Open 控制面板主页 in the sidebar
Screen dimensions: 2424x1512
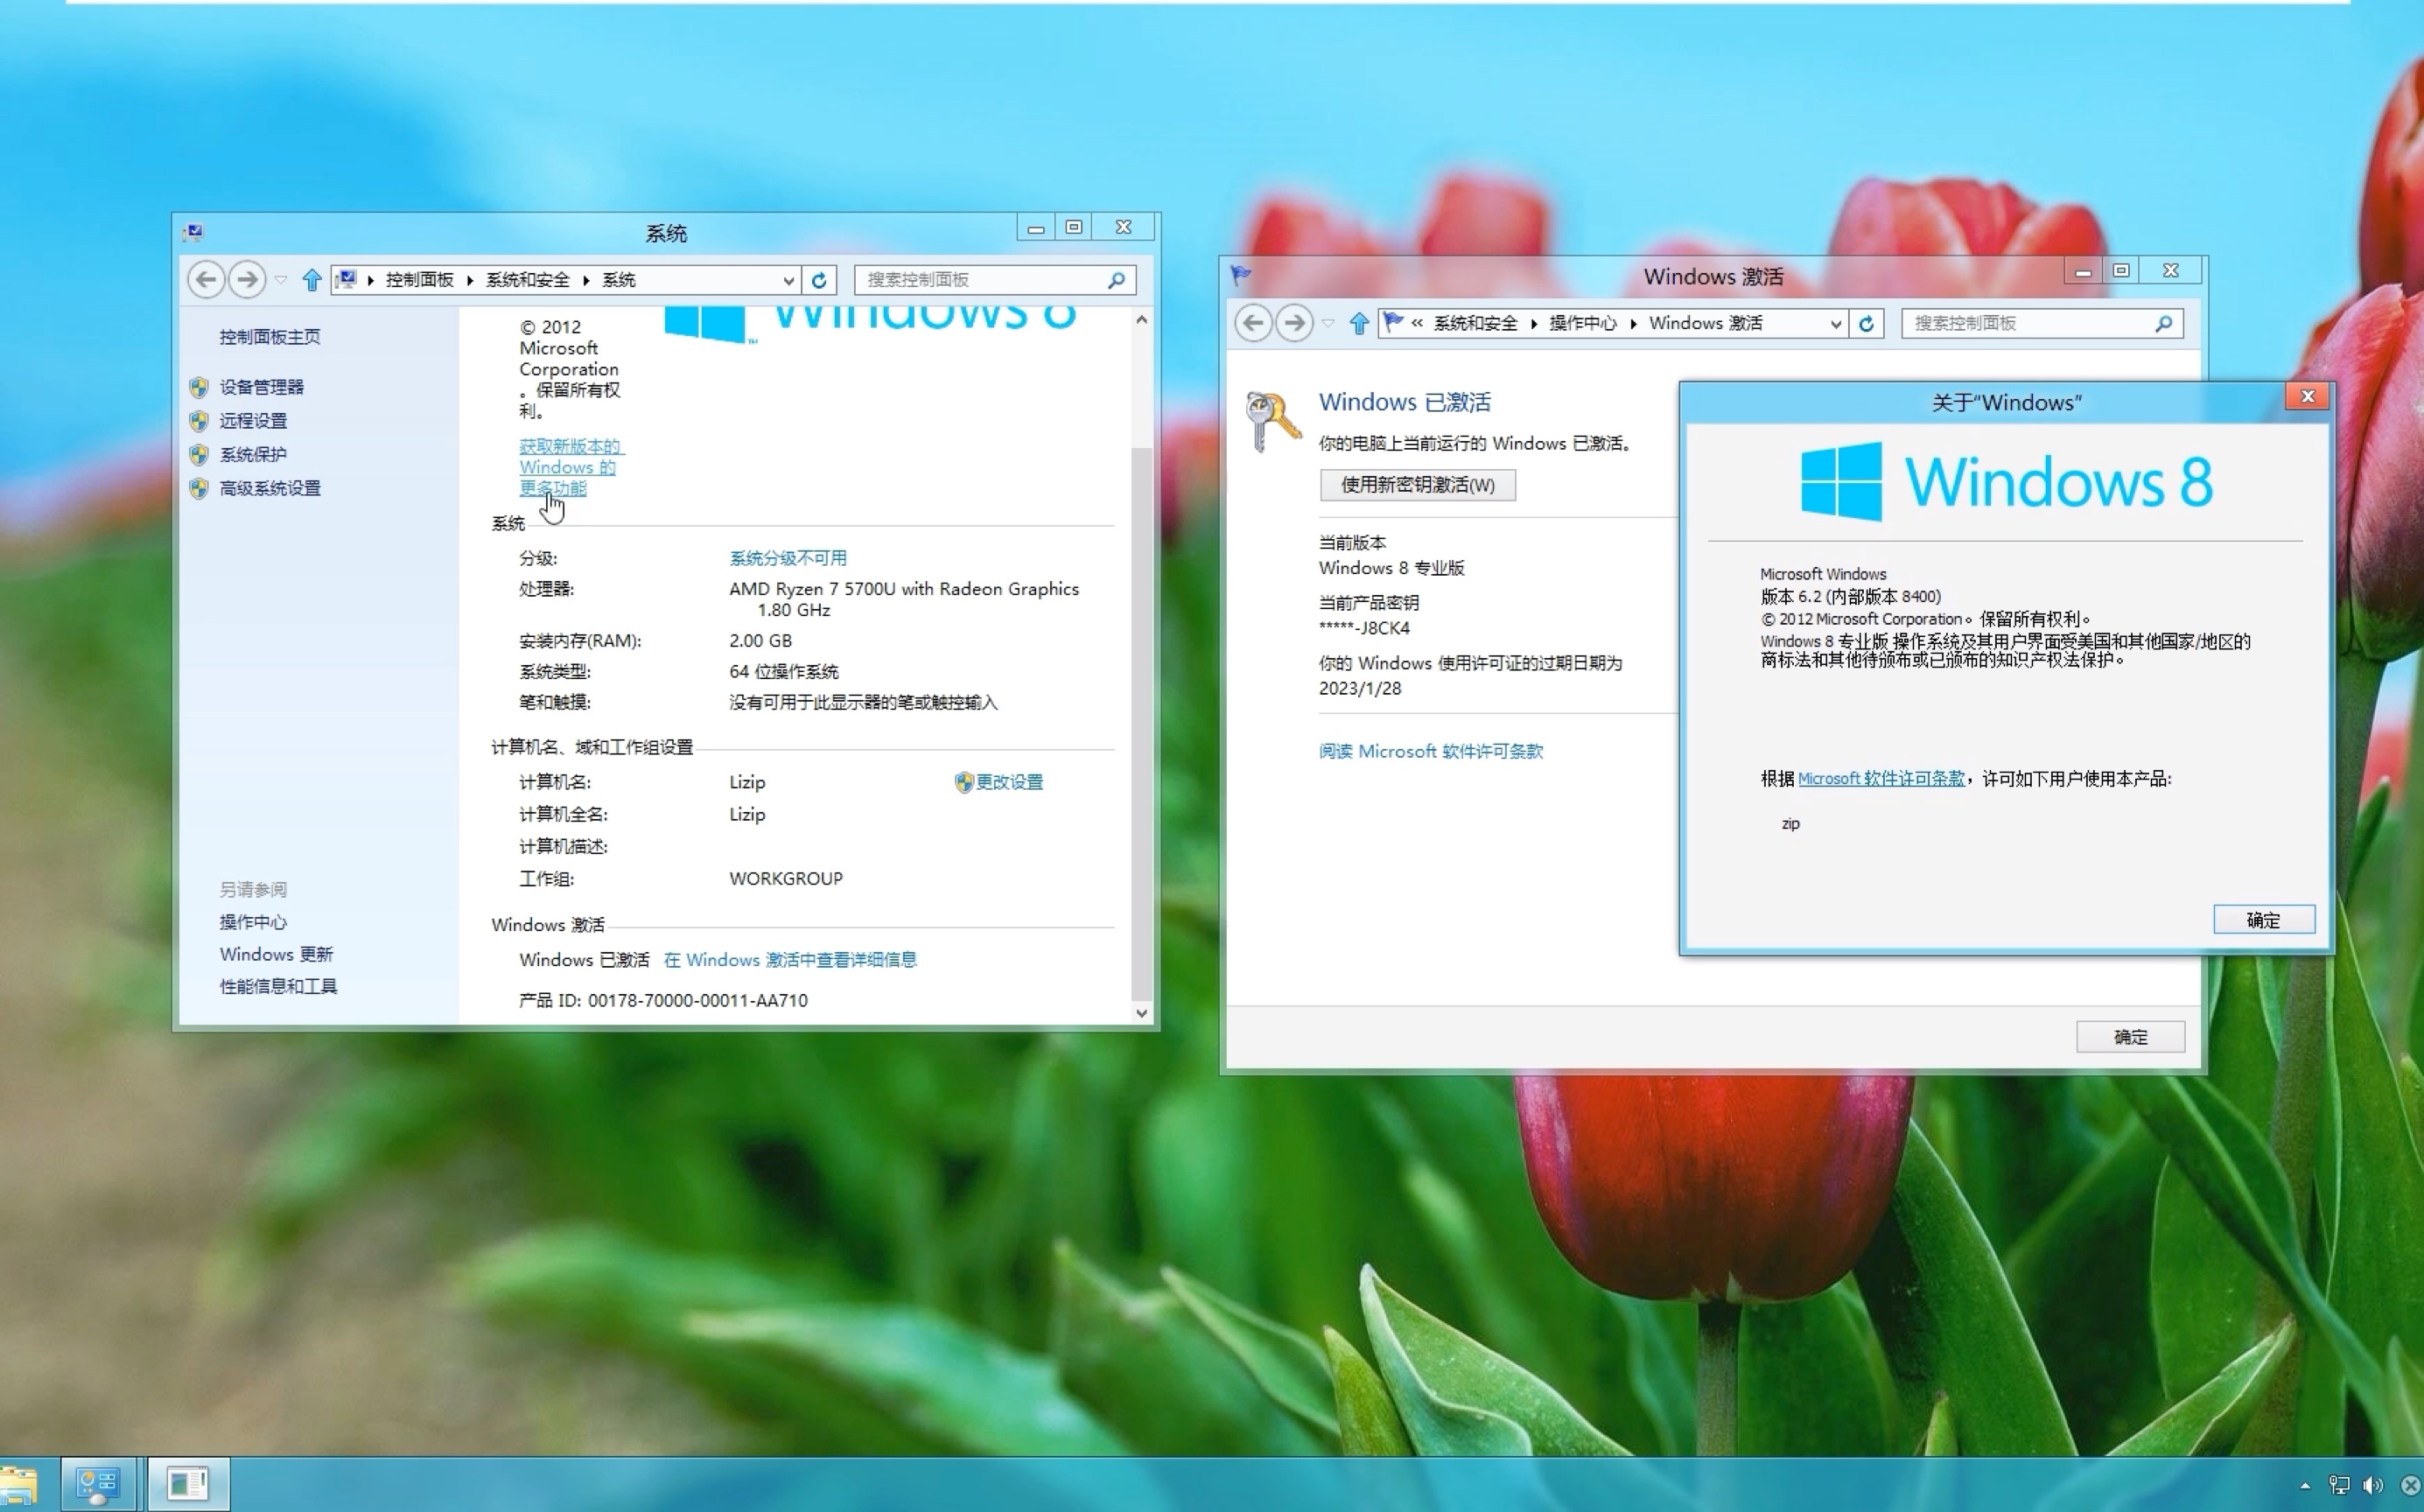click(x=270, y=337)
